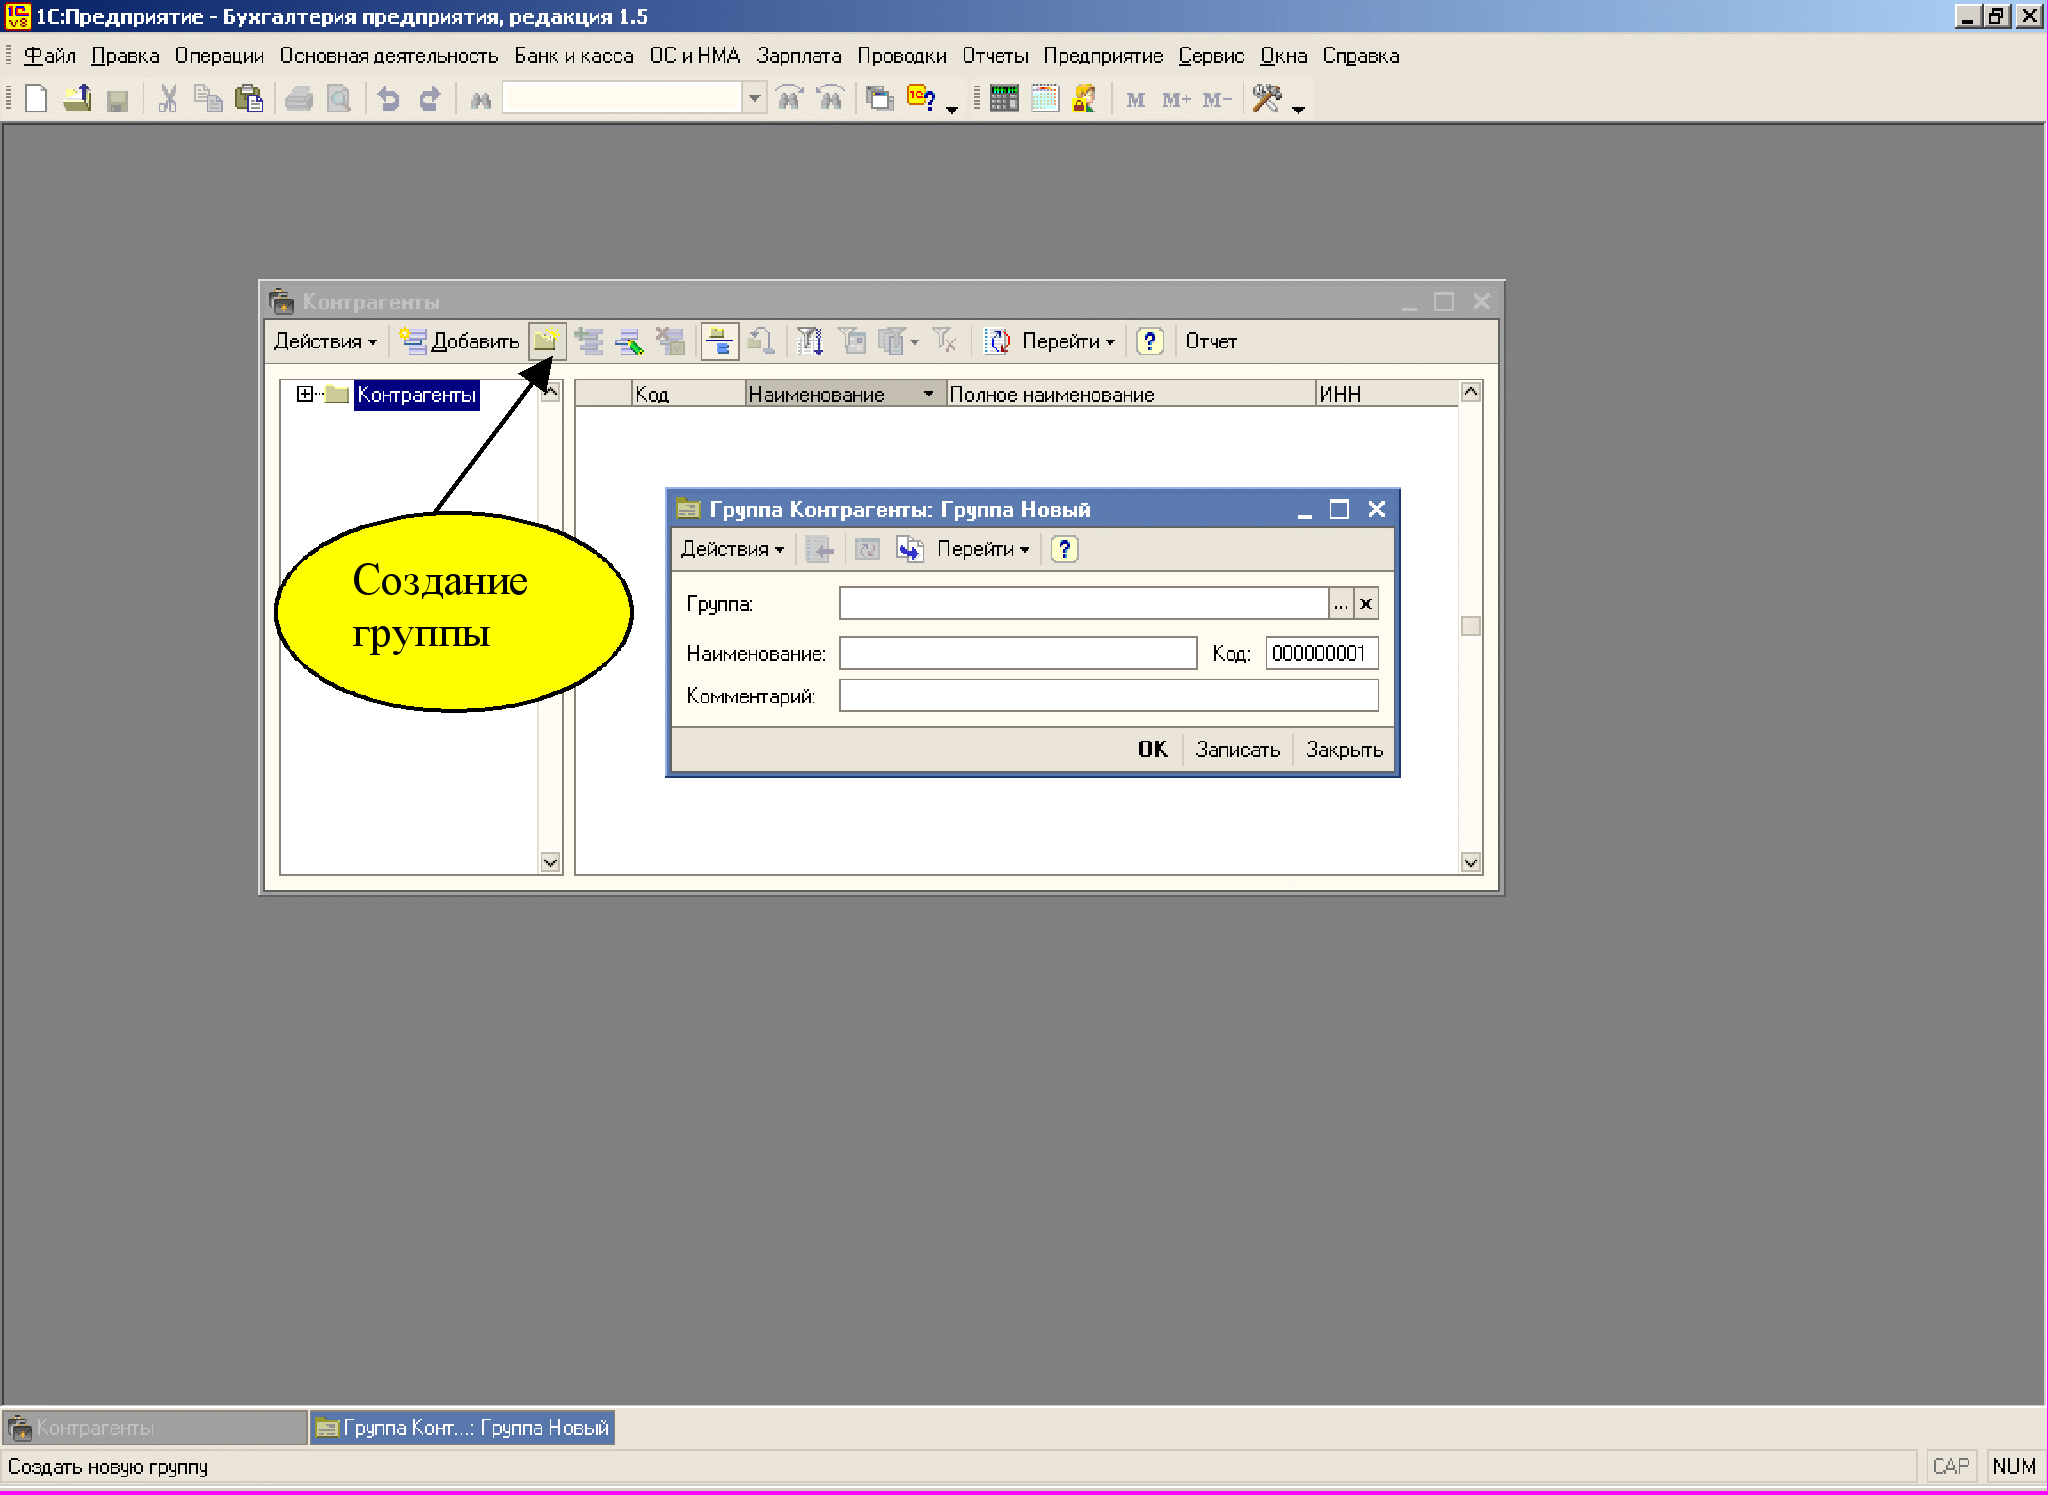Click the Код field with 000000001
Screen dimensions: 2048x1495
tap(1322, 654)
